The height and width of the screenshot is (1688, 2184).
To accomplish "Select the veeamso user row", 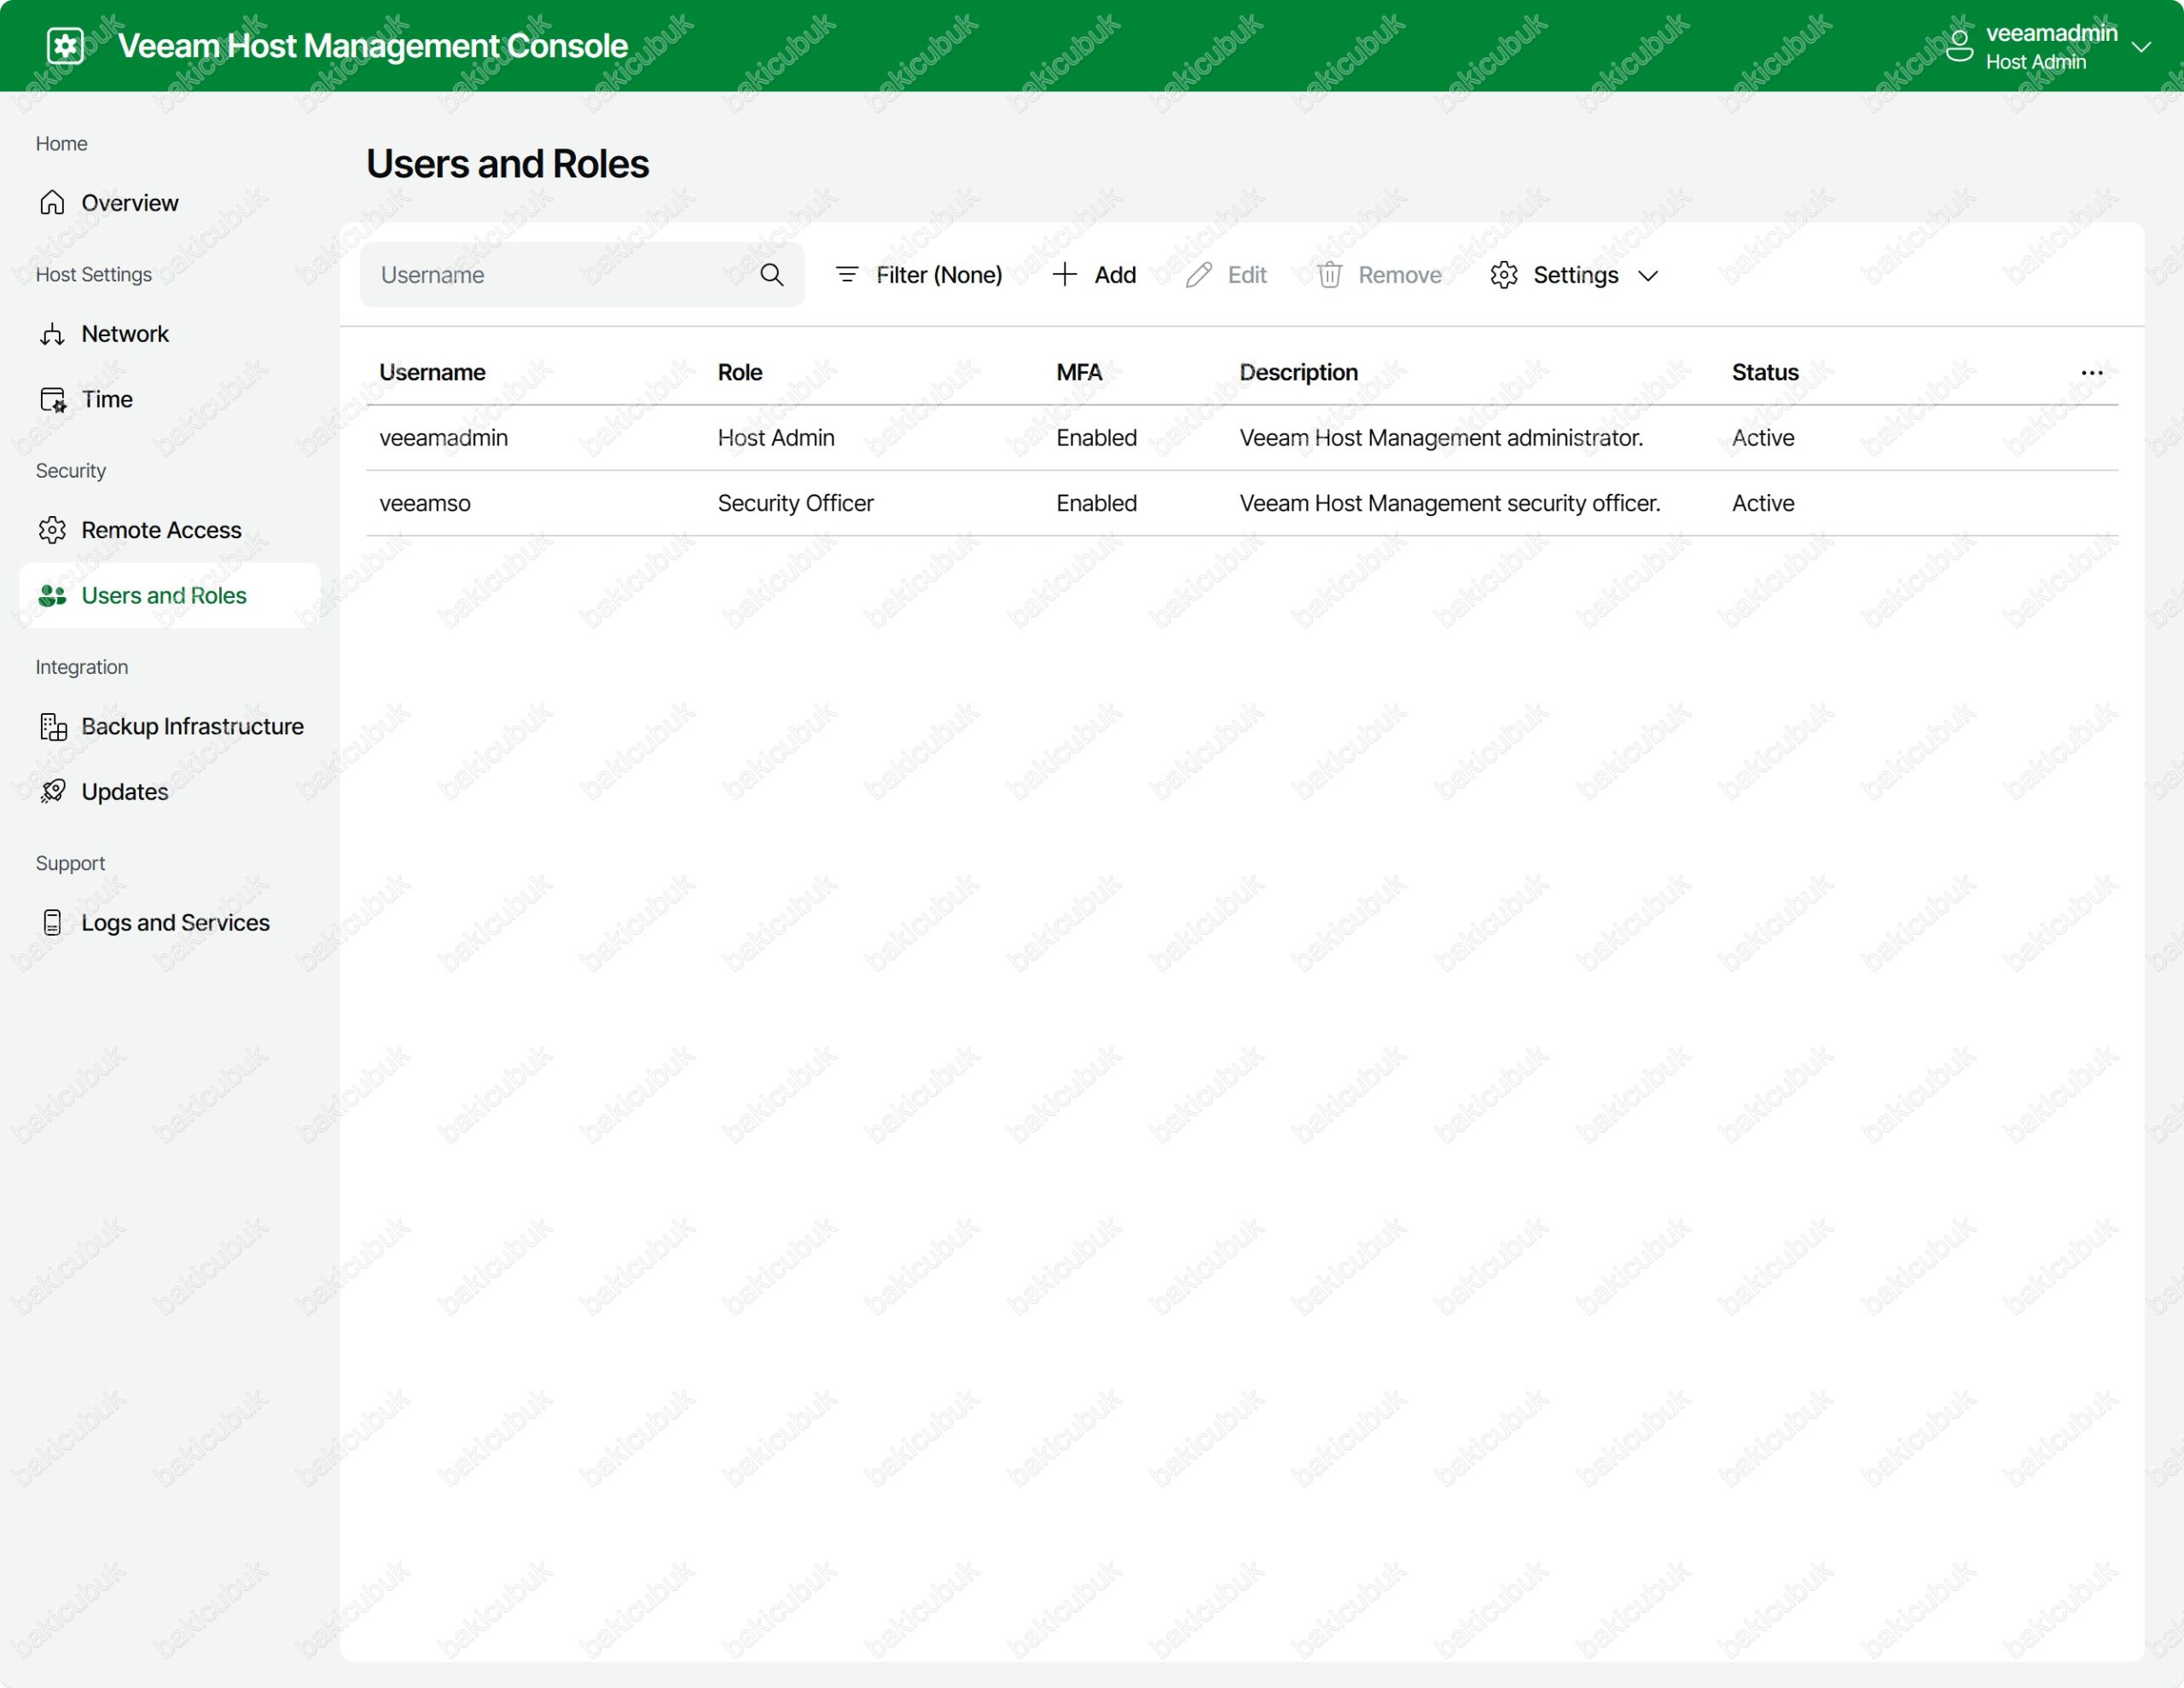I will 424,503.
